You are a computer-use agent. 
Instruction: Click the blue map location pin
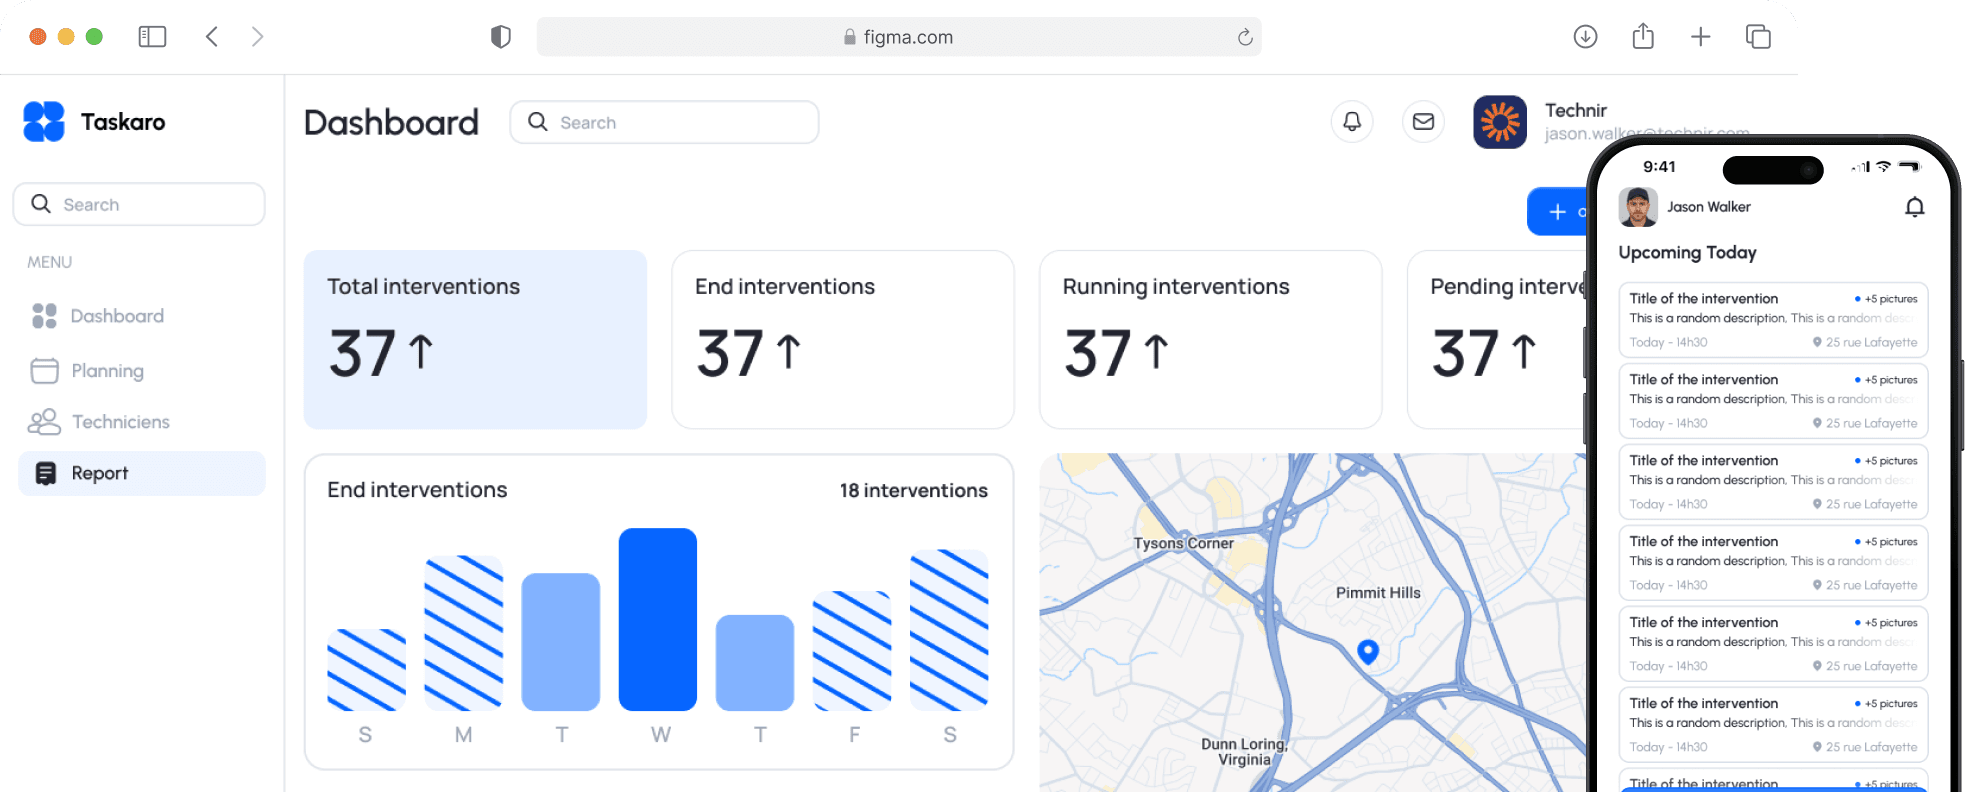(1368, 652)
